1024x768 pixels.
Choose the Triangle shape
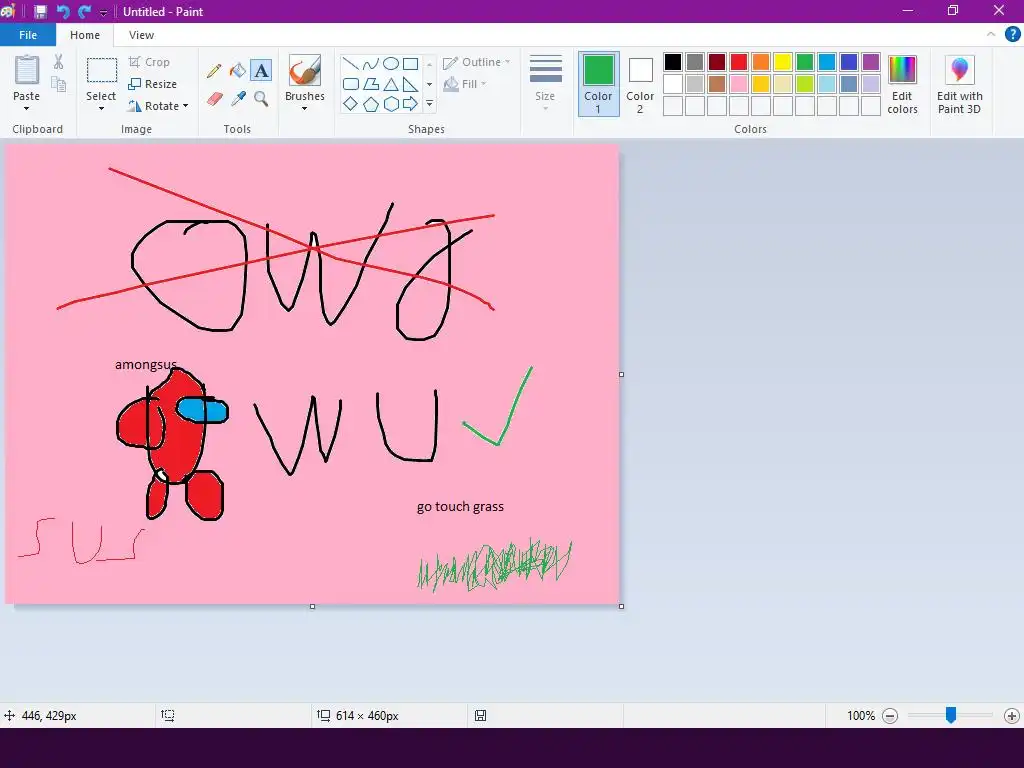391,84
